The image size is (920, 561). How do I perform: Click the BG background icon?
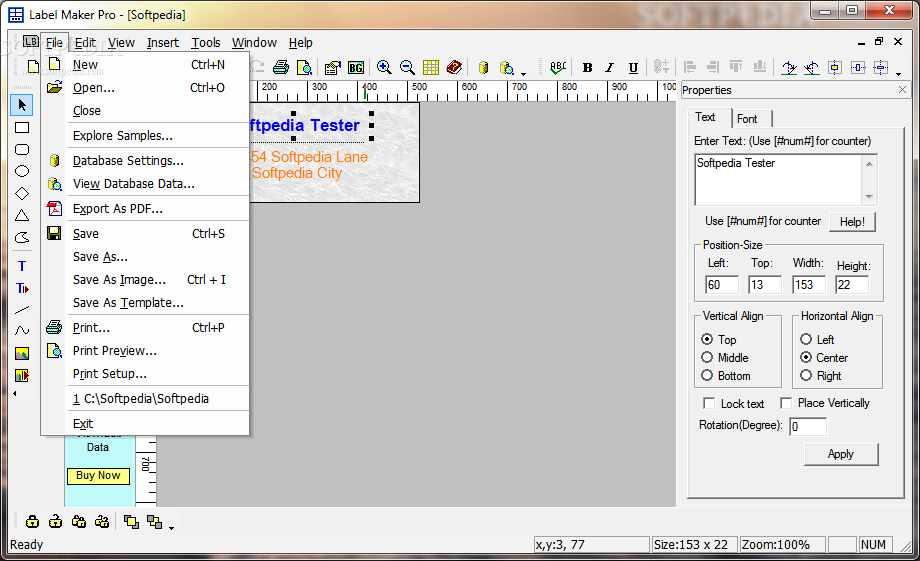[356, 67]
